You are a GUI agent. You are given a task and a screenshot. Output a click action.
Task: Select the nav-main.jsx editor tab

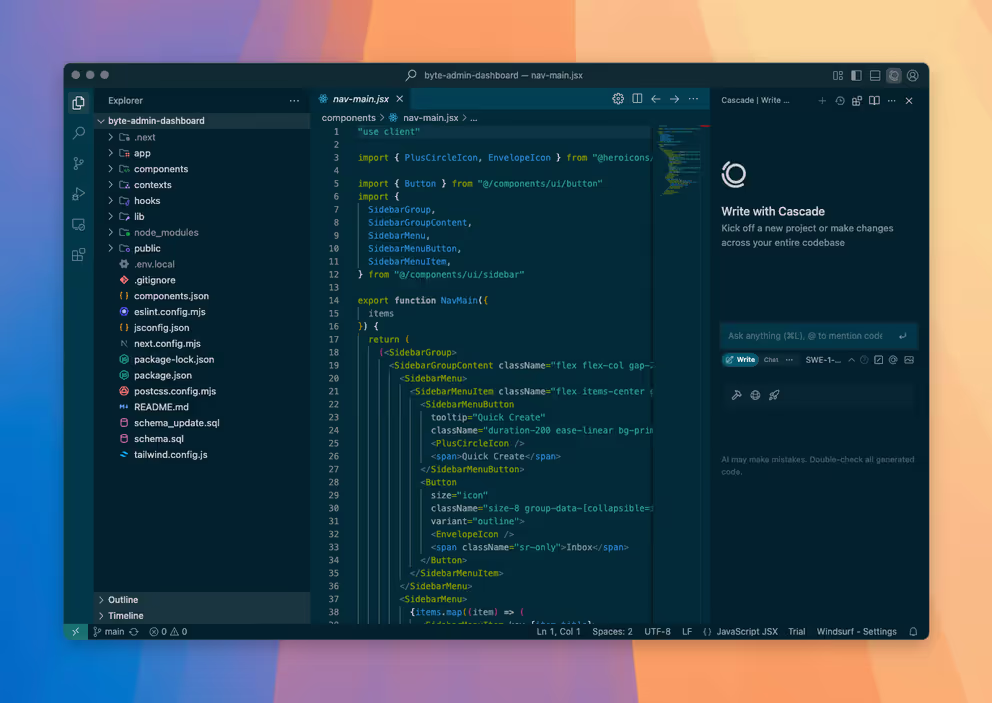(360, 100)
